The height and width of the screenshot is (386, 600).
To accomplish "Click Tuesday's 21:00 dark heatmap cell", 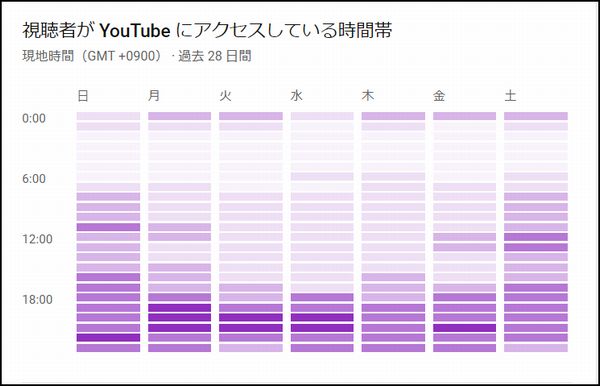I will (x=251, y=327).
